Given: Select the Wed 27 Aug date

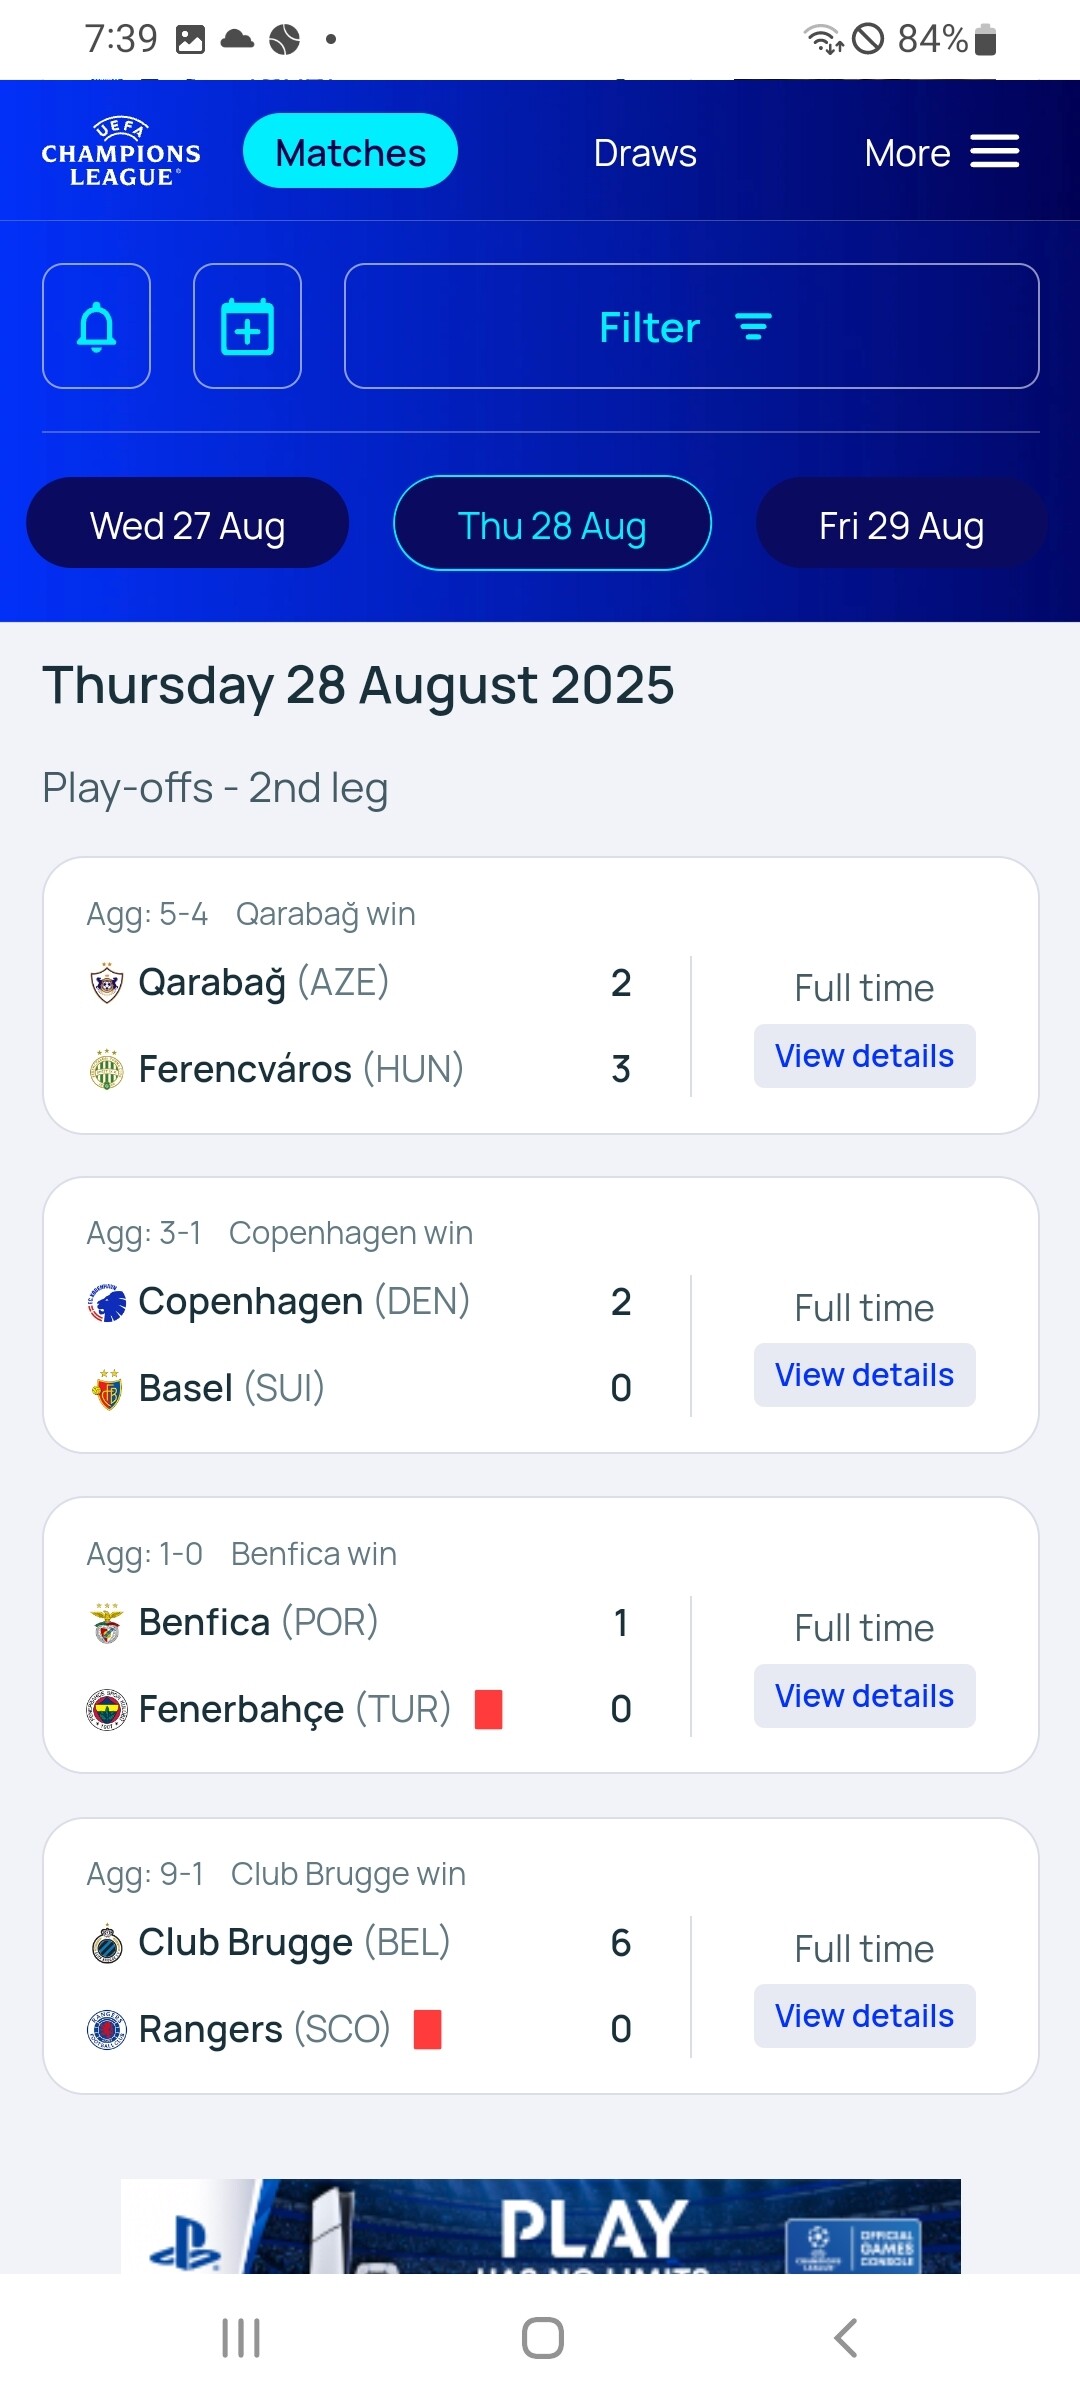Looking at the screenshot, I should [x=188, y=524].
